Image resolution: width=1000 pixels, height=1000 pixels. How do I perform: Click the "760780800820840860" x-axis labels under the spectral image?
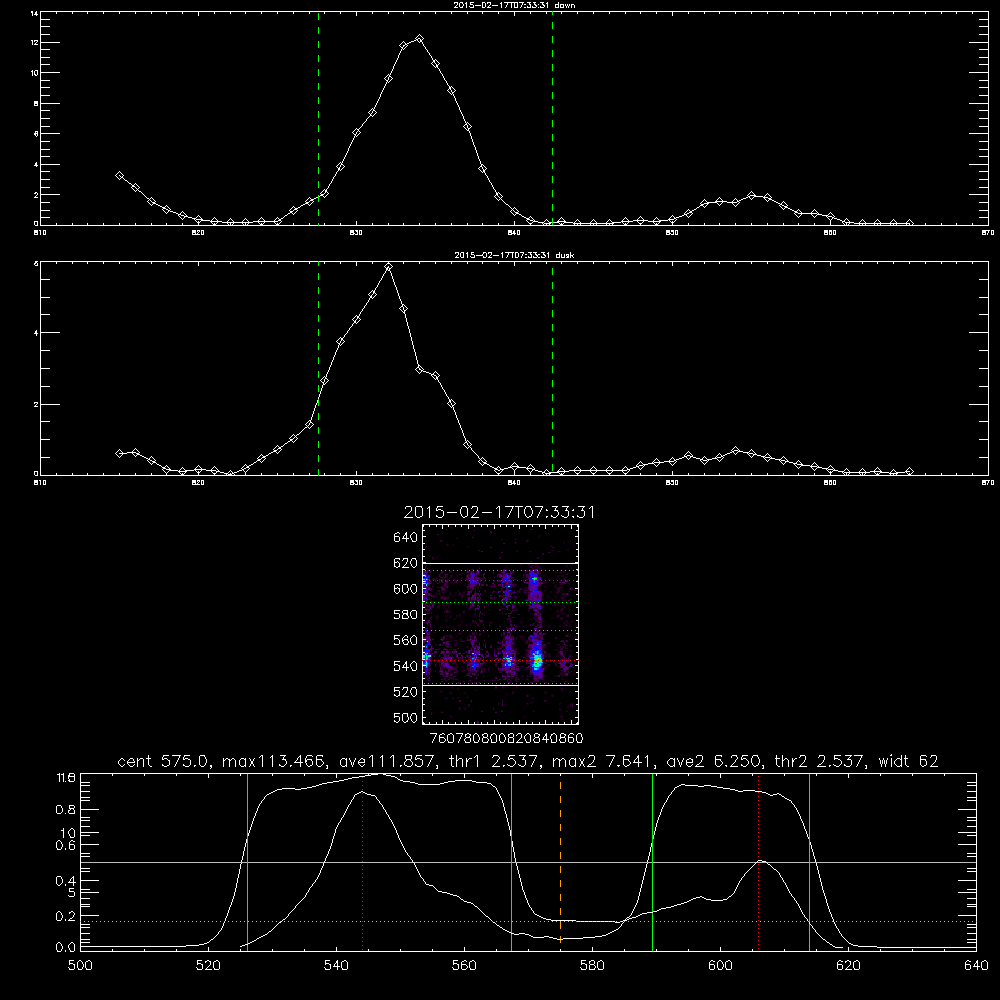(x=506, y=738)
